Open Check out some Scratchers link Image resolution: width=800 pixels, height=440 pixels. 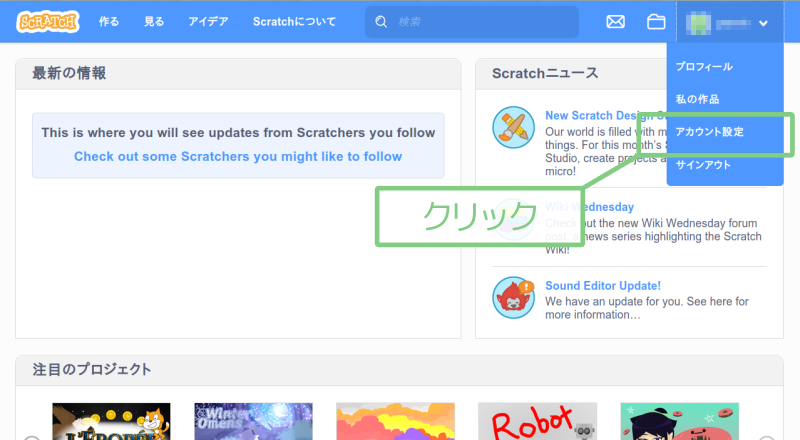tap(238, 156)
